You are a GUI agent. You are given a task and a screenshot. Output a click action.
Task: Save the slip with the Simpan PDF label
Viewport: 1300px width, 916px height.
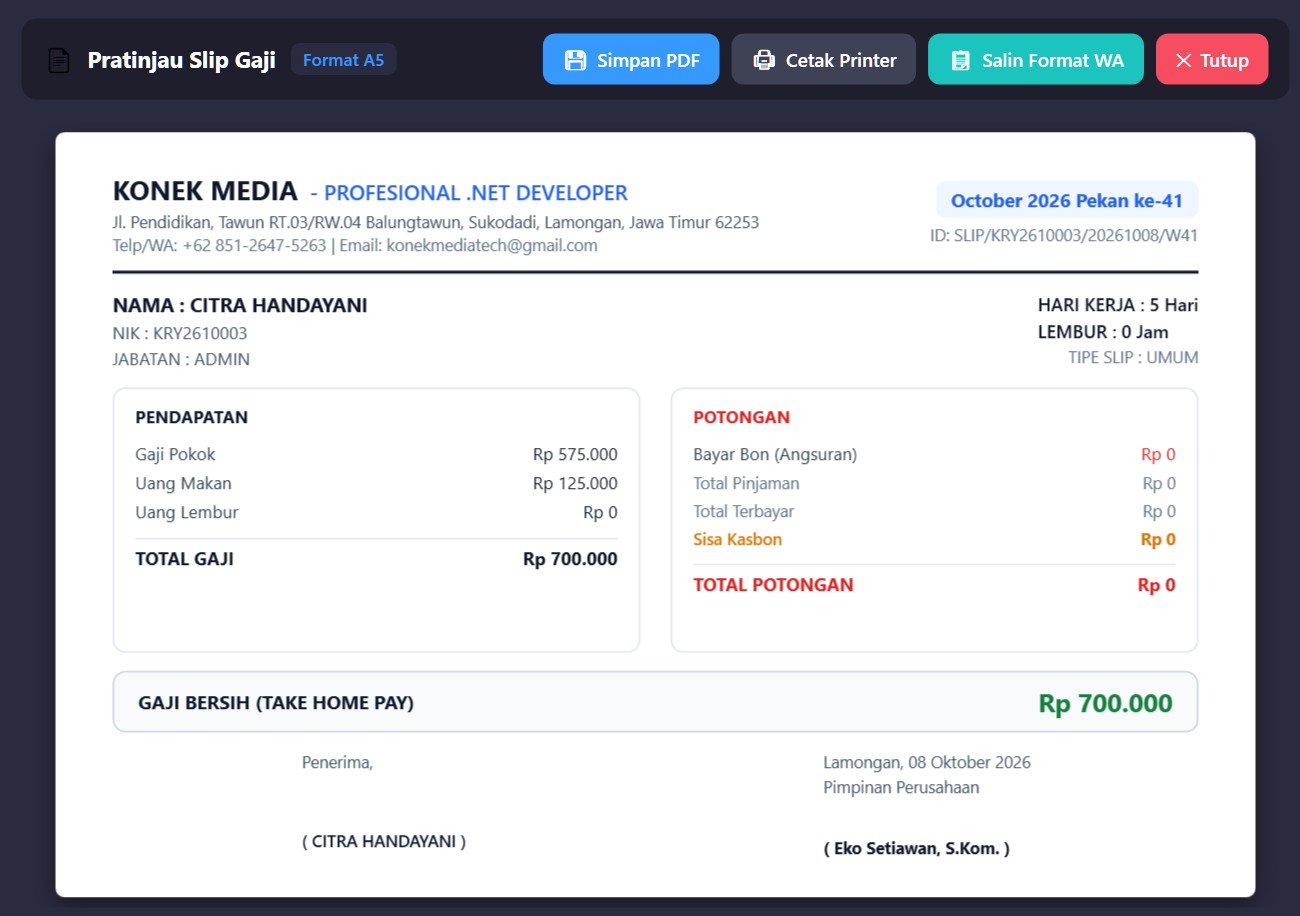pos(646,60)
